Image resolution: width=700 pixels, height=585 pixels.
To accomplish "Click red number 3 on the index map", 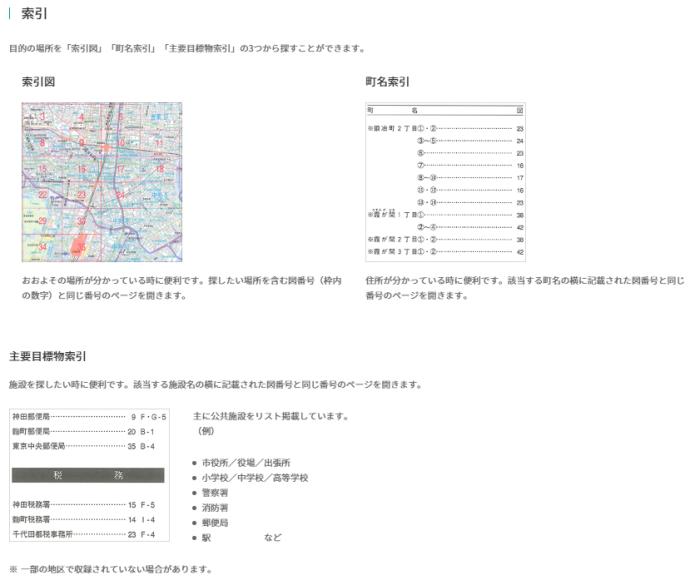I will [42, 117].
